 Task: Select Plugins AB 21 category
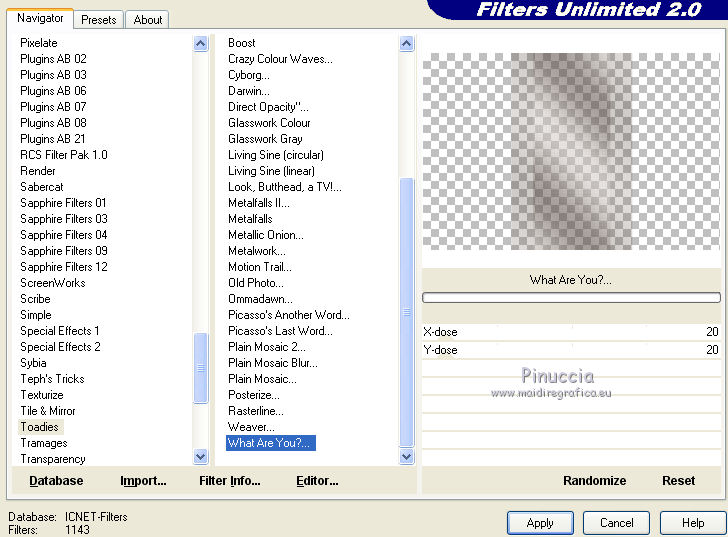point(52,139)
